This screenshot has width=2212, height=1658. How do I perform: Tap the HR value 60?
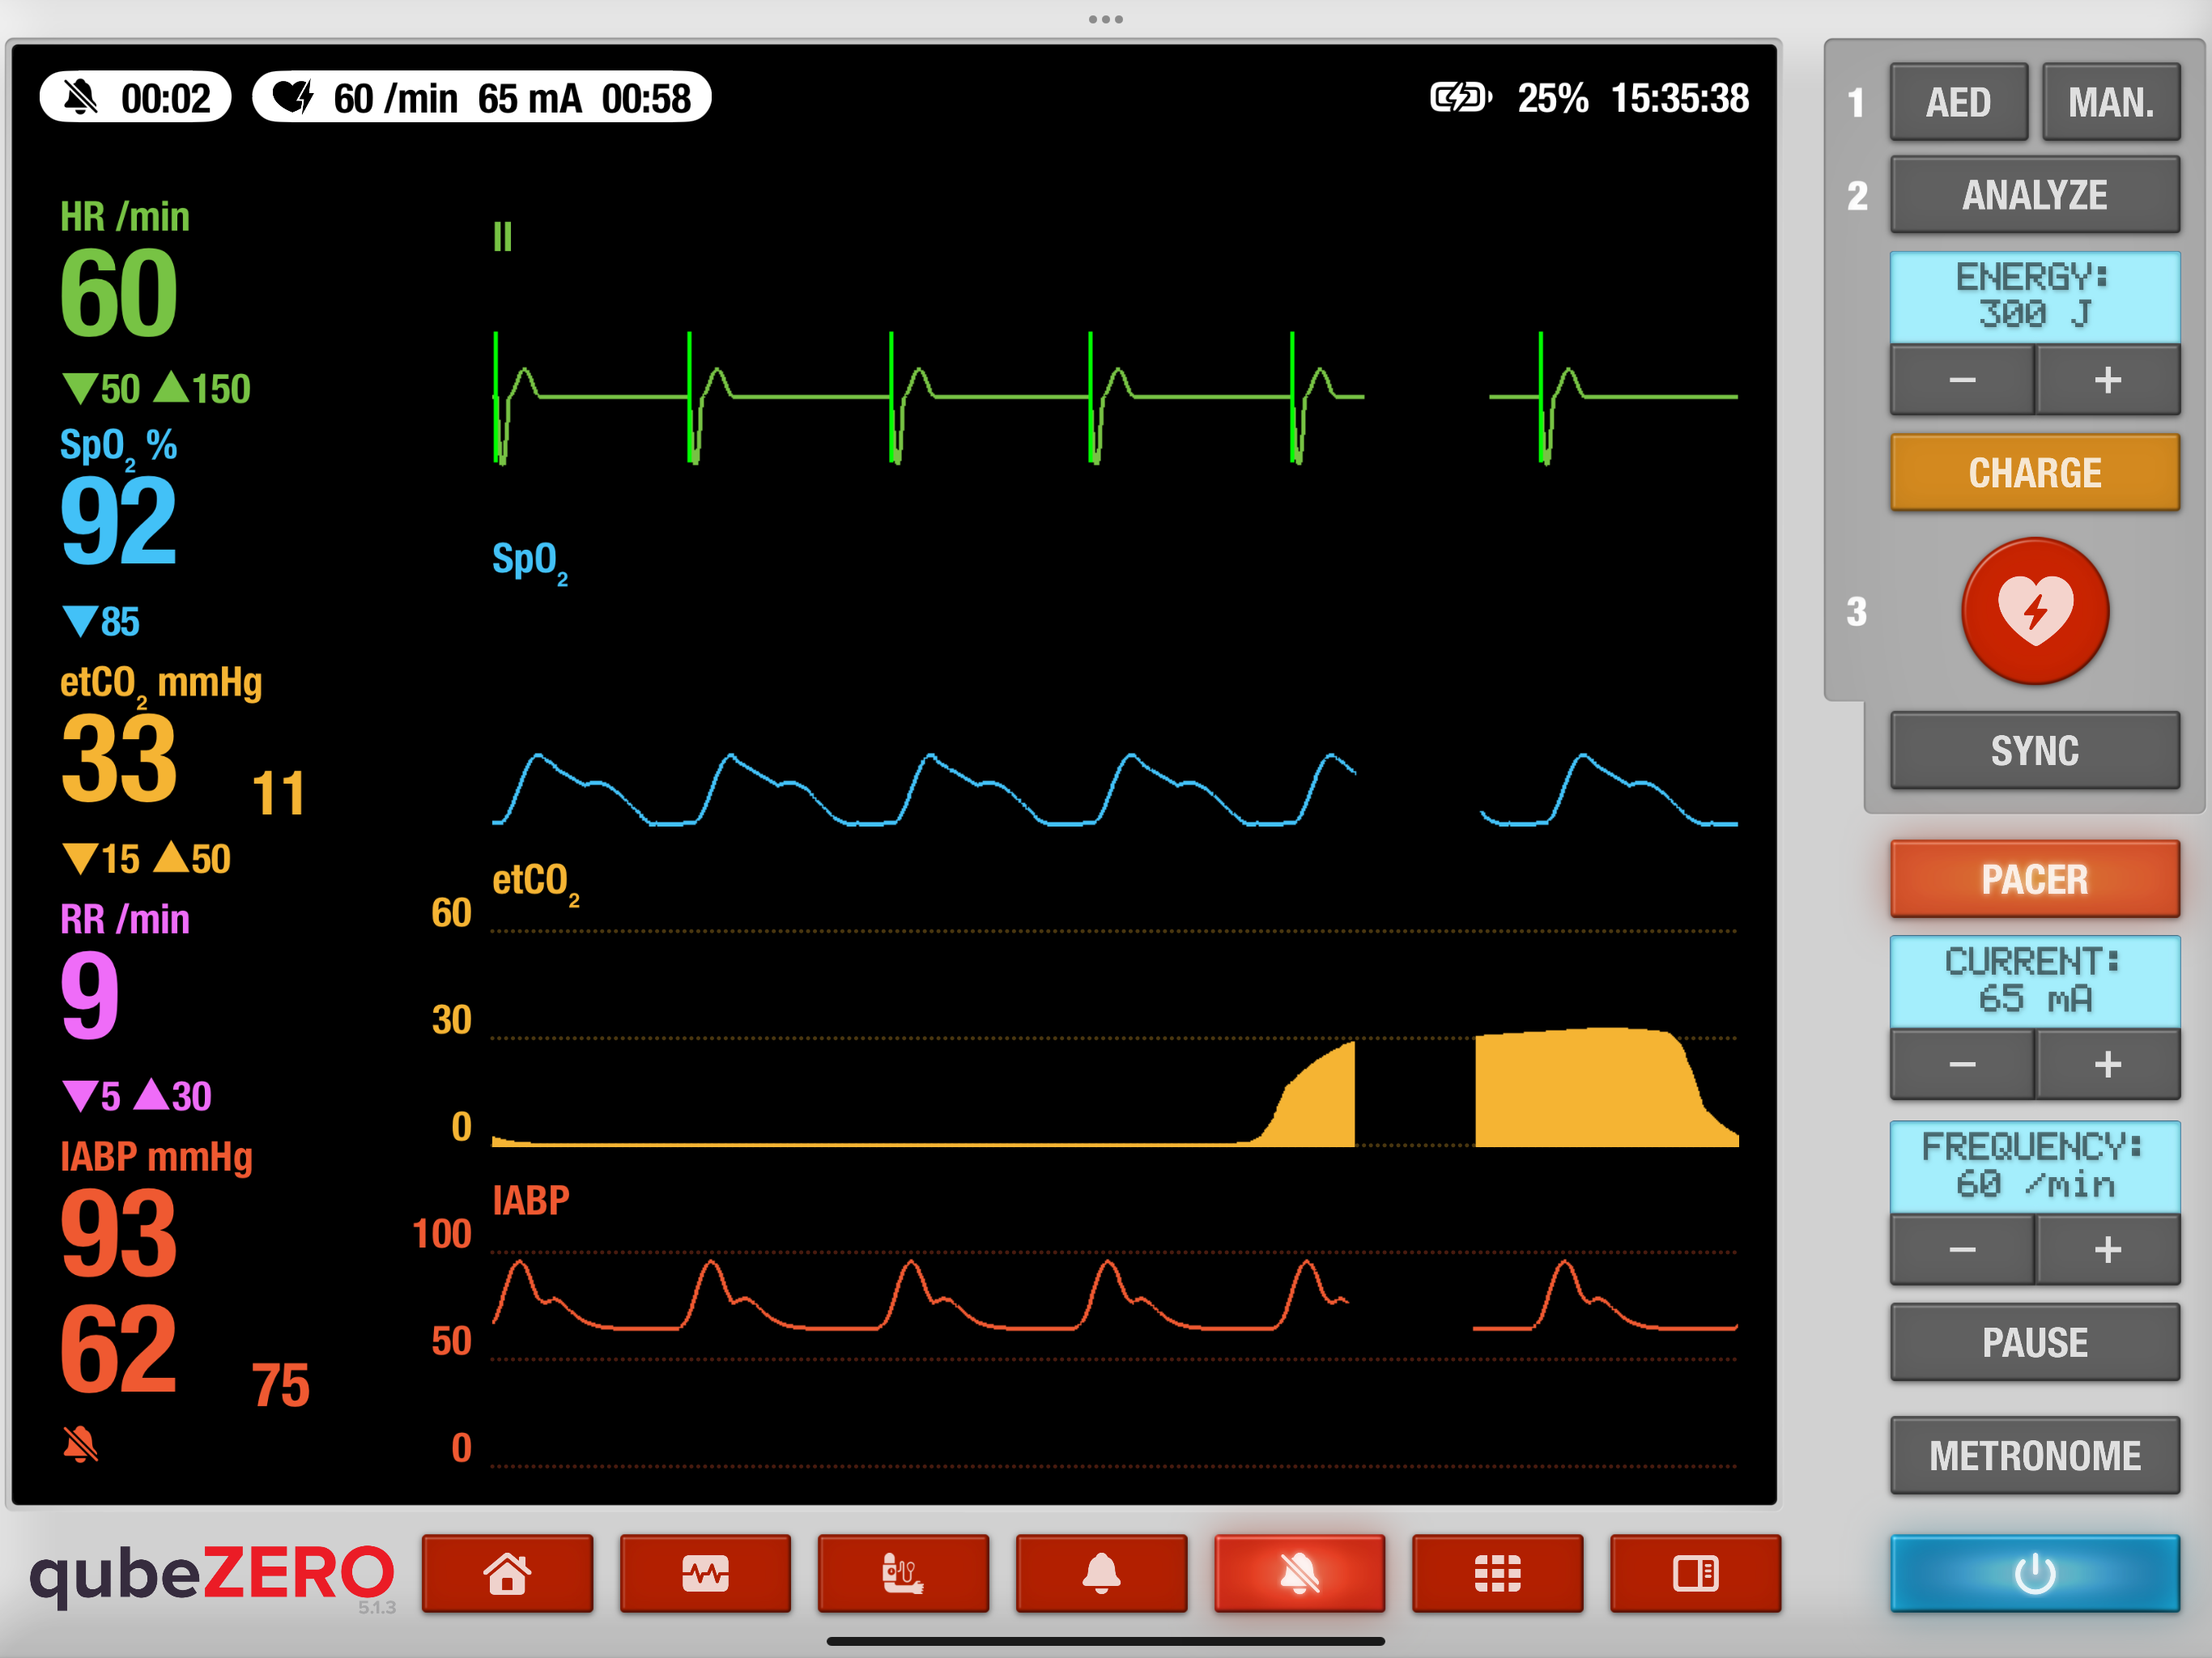[x=118, y=293]
